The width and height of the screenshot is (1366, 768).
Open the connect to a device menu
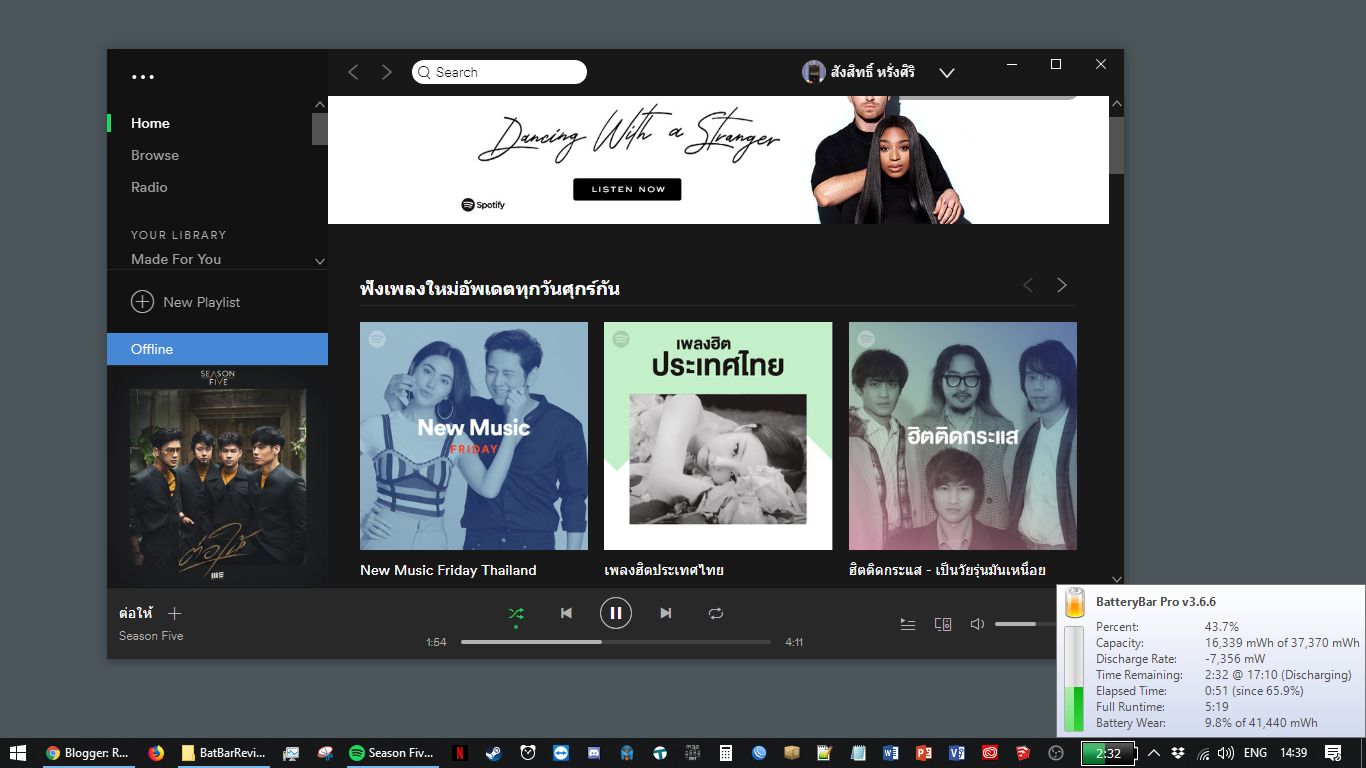click(x=943, y=624)
